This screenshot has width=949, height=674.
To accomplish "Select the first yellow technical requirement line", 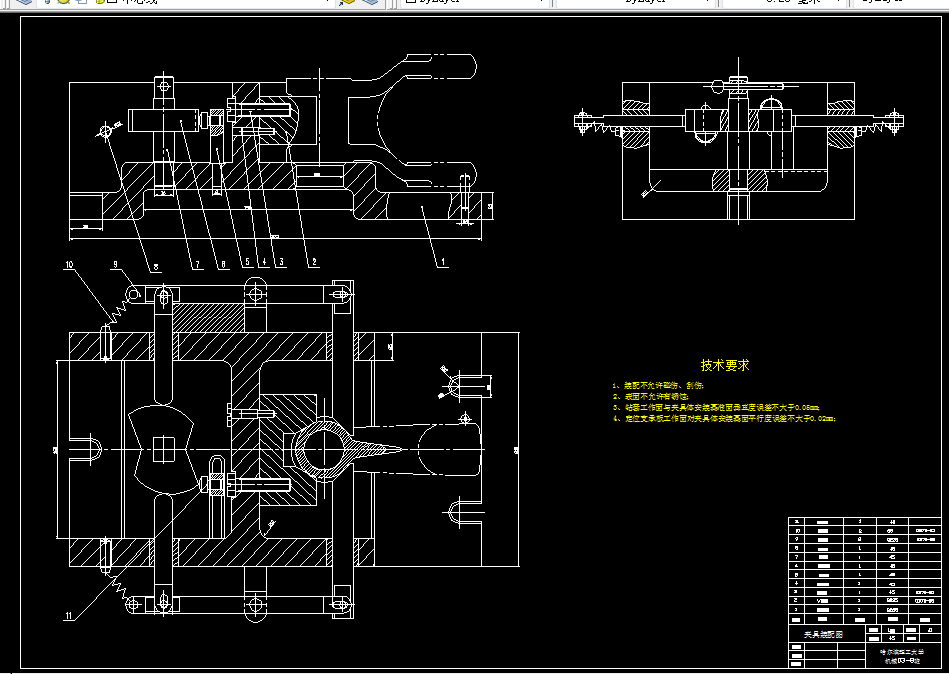I will pyautogui.click(x=660, y=384).
